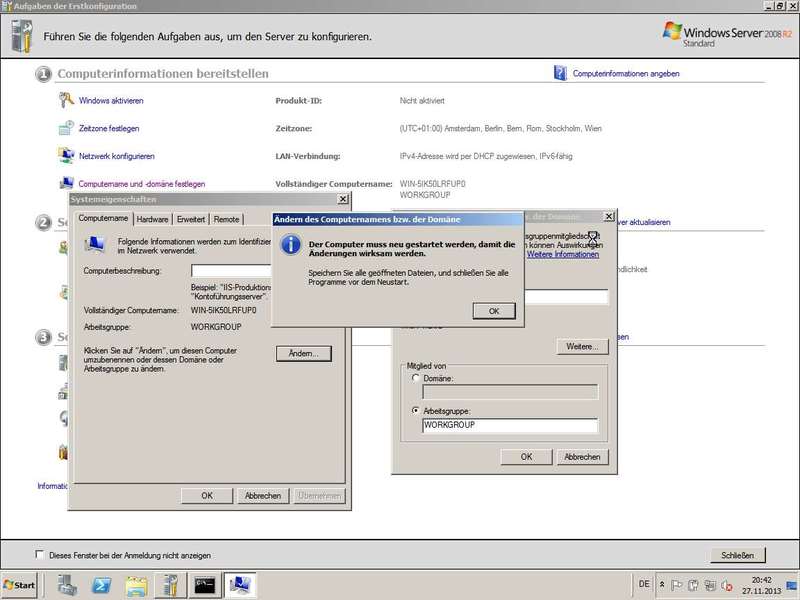Open Windows Explorer folder icon in taskbar
Viewport: 800px width, 600px height.
tap(136, 584)
